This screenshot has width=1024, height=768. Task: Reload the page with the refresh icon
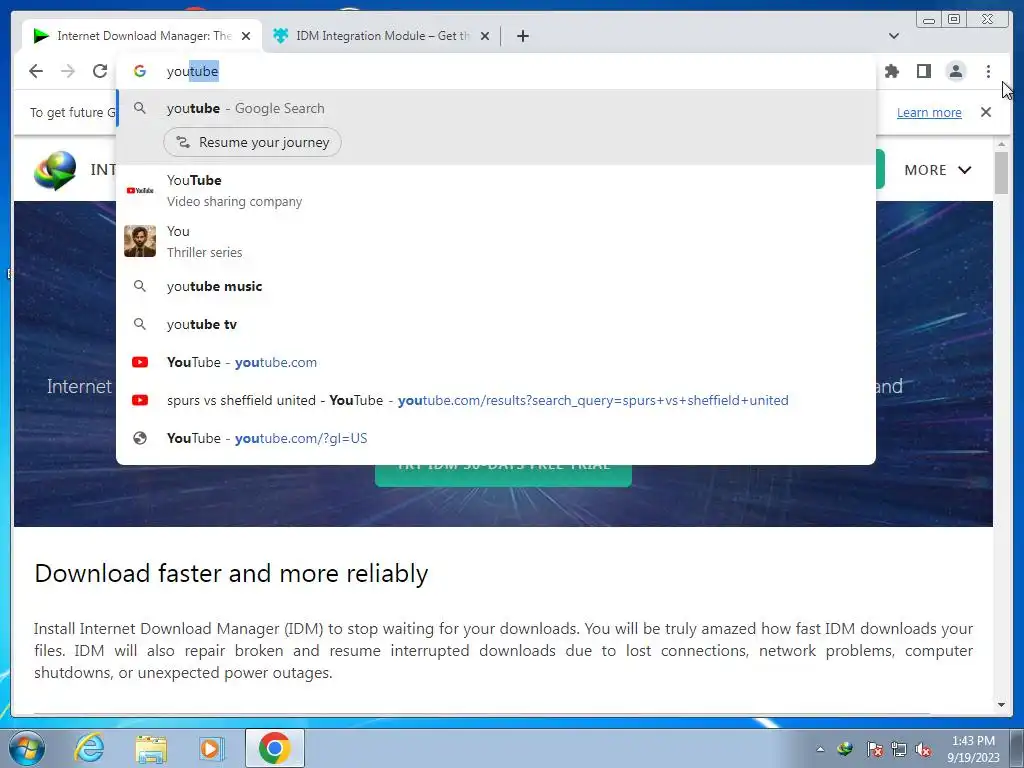[100, 71]
